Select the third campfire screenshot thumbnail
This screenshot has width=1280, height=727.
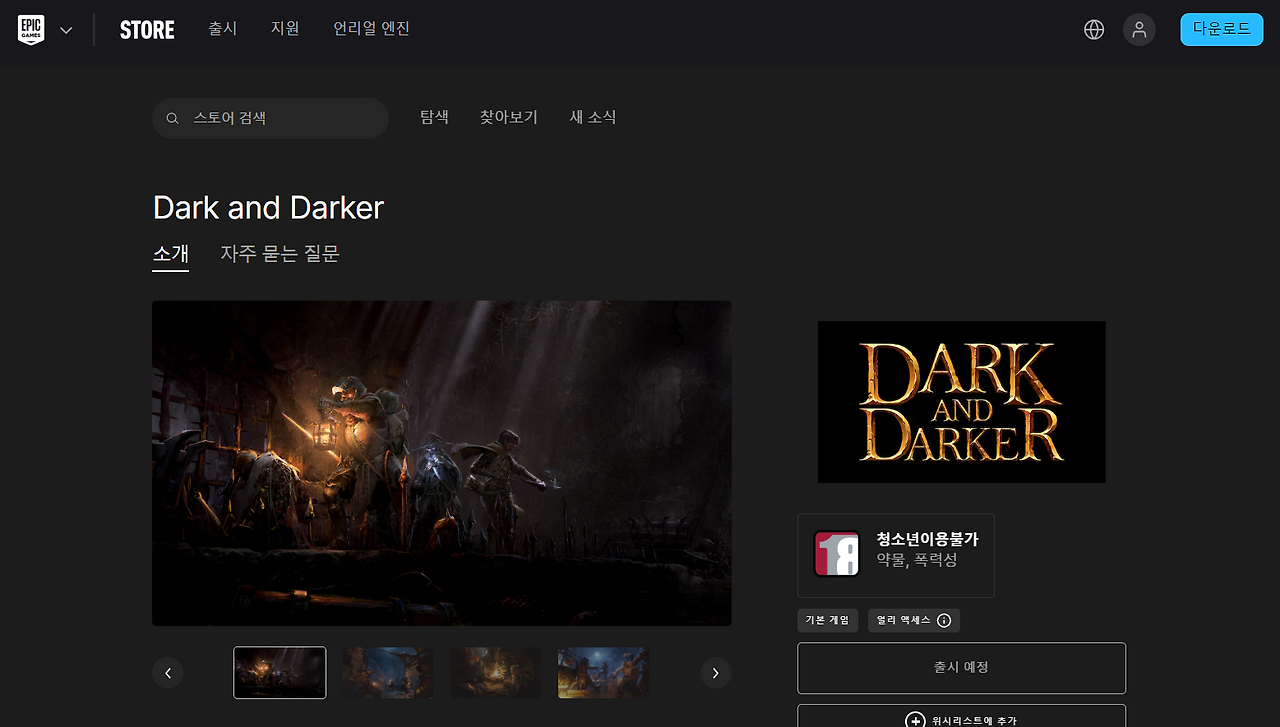point(496,672)
